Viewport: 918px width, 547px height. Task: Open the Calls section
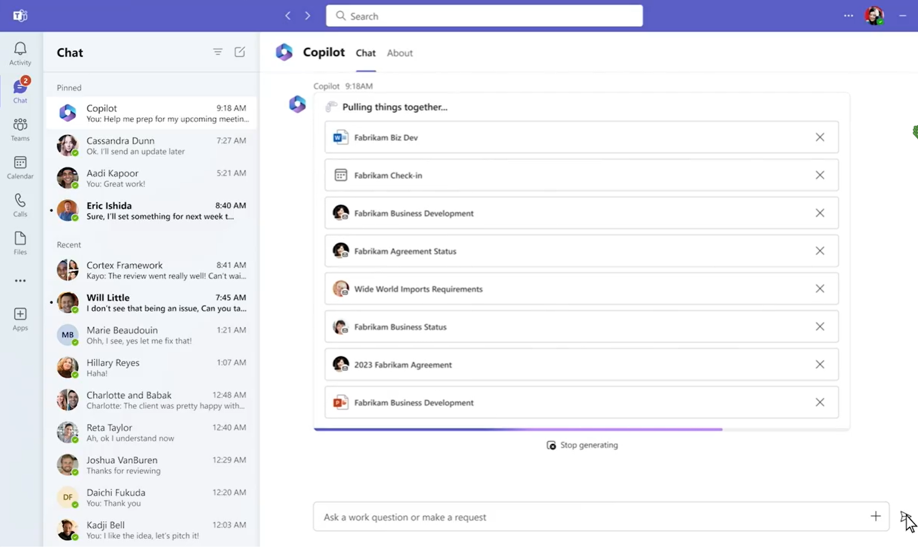[x=20, y=205]
